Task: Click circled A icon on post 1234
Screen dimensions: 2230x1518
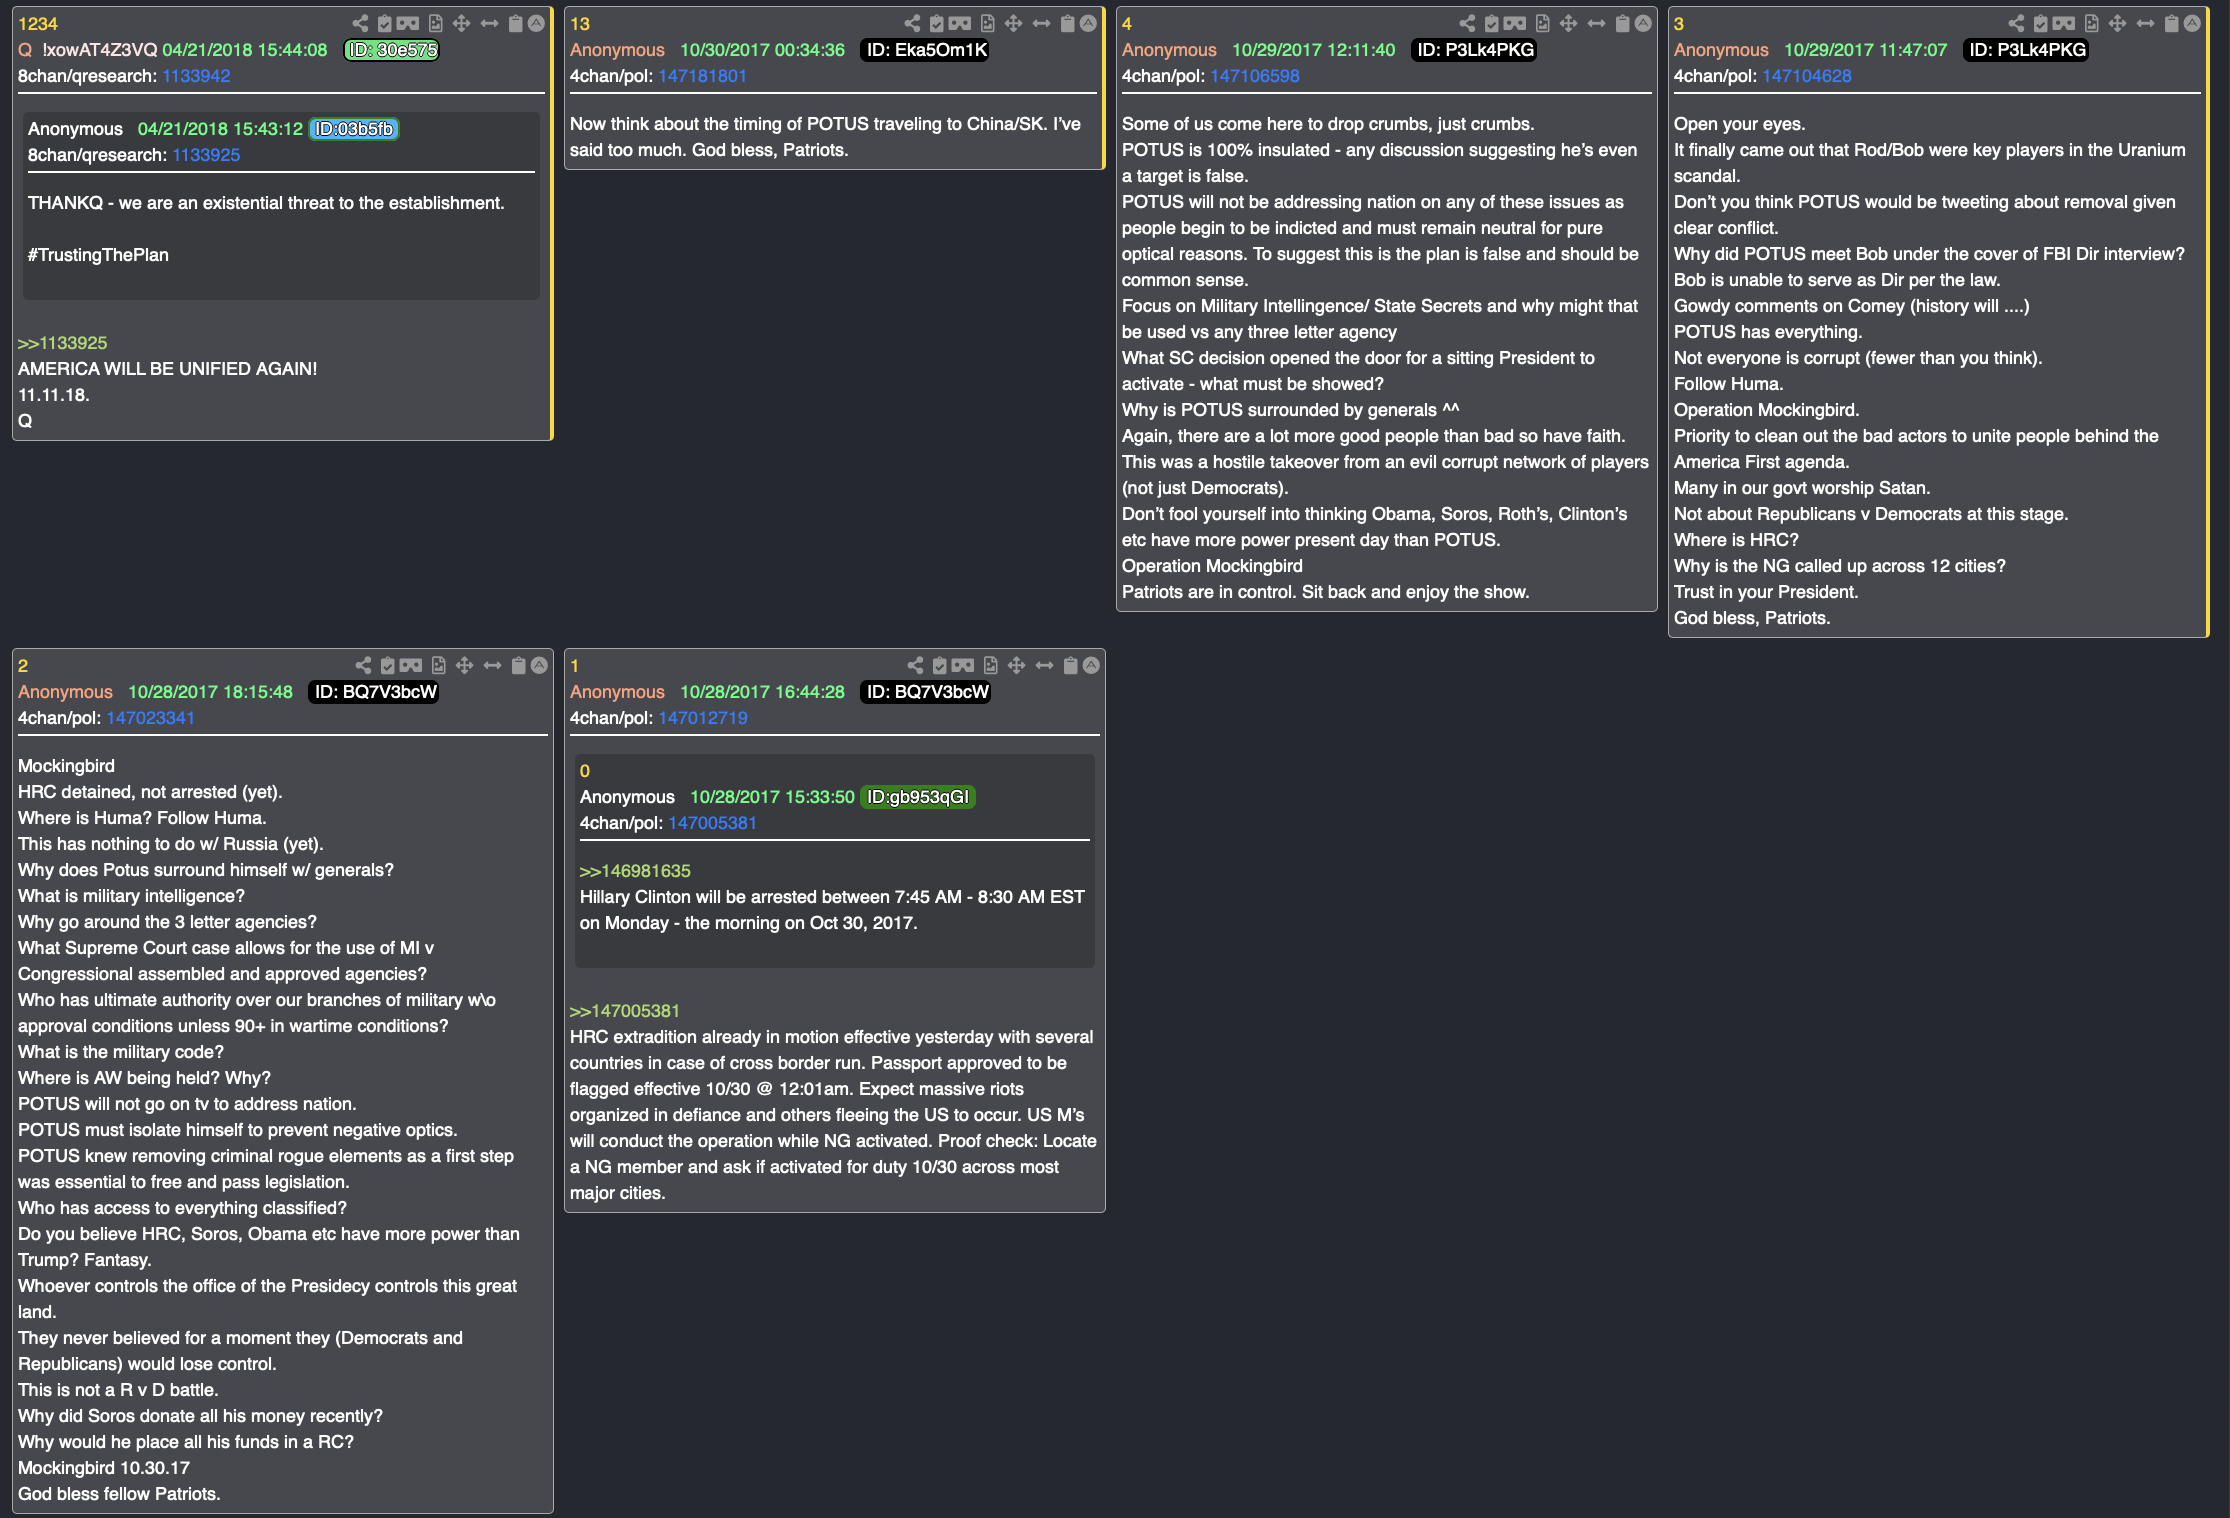Action: (x=536, y=23)
